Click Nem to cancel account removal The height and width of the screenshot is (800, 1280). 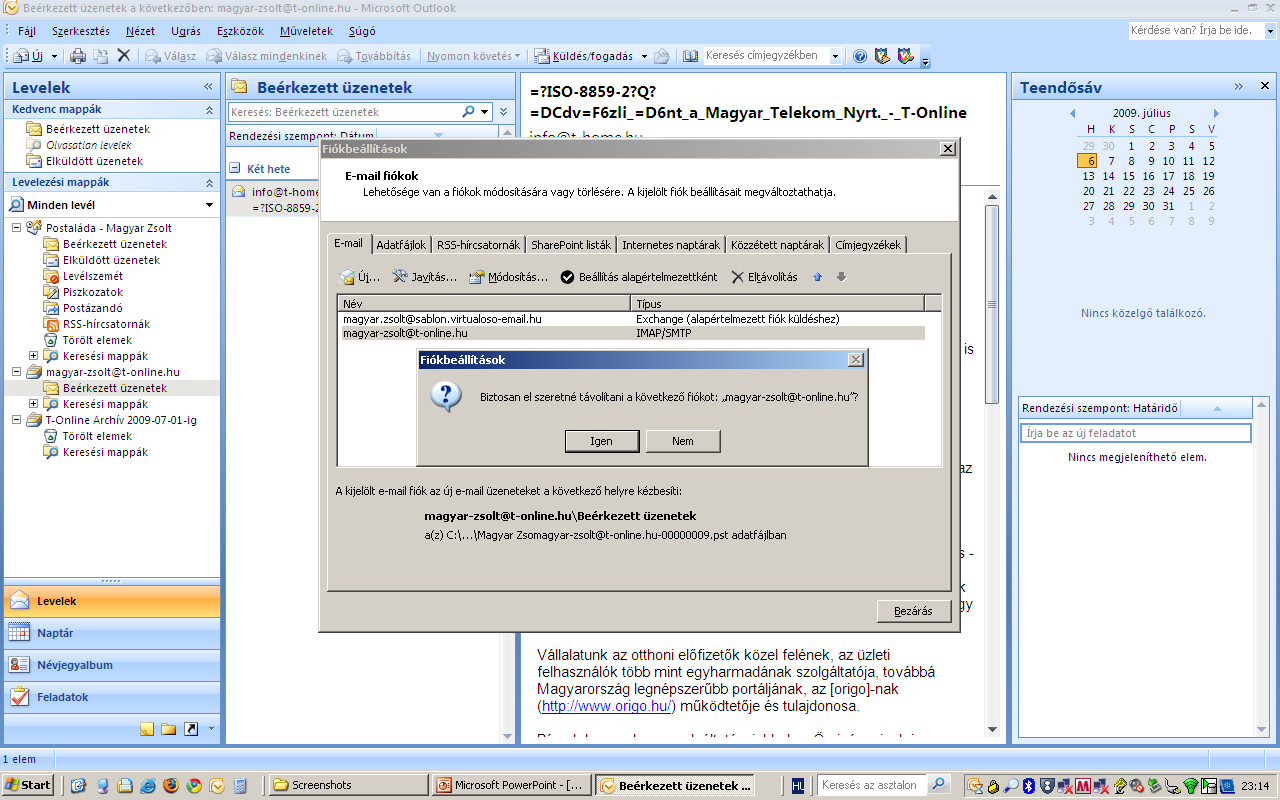683,441
